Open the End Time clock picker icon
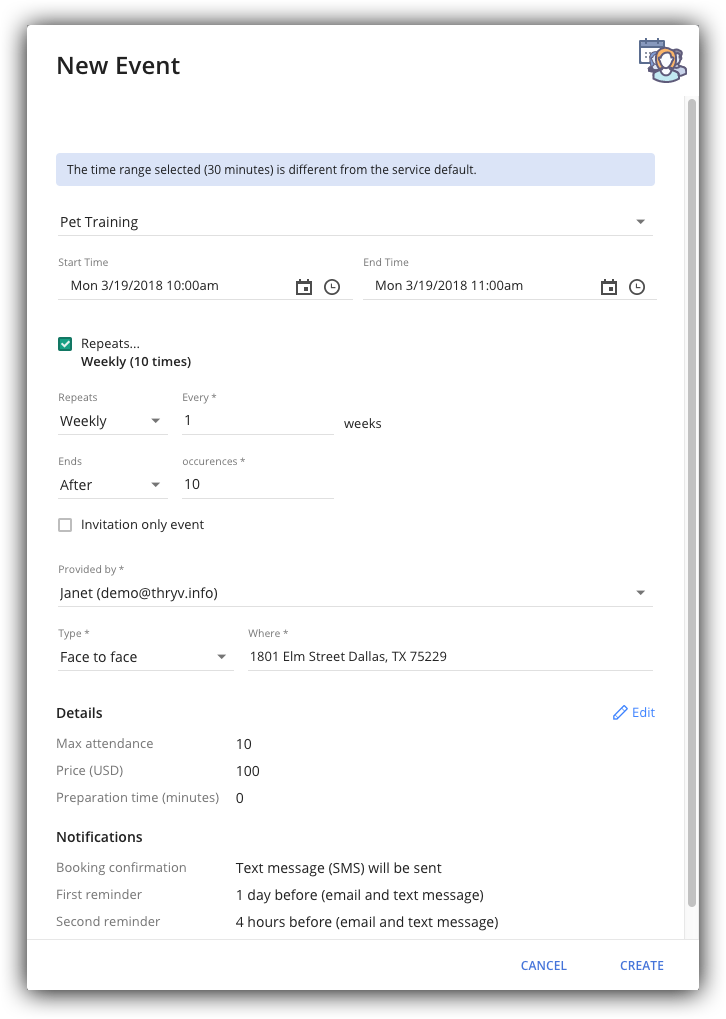Viewport: 726px width, 1019px height. click(637, 287)
